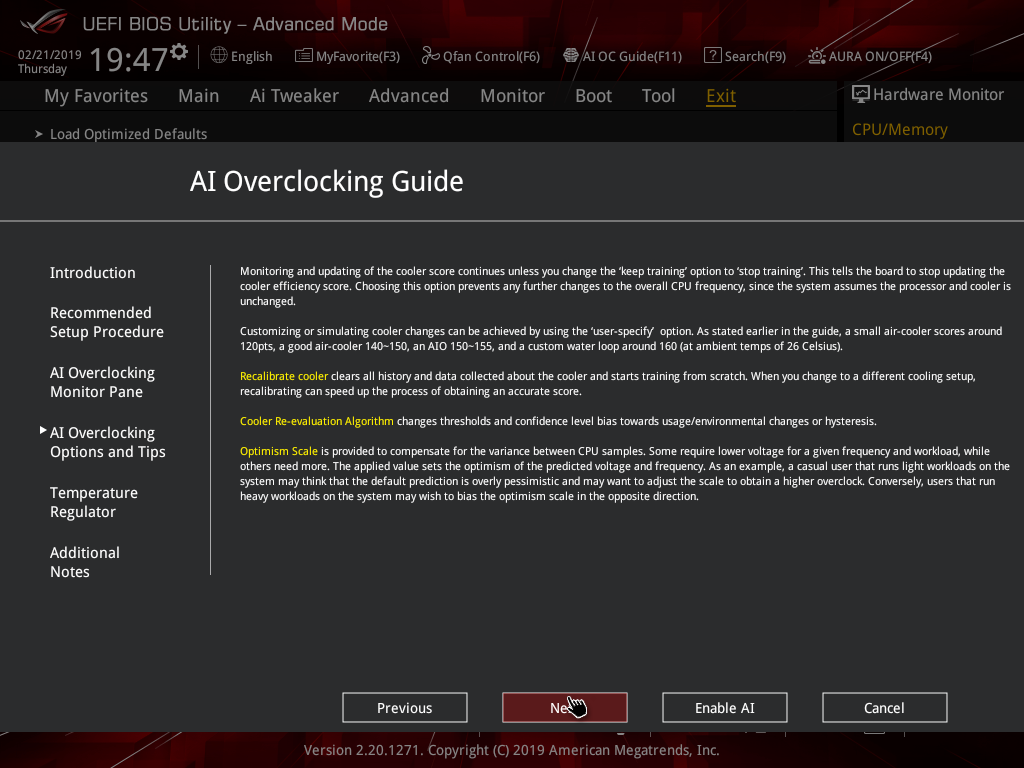This screenshot has height=768, width=1024.
Task: Click the Hardware Monitor panel title
Action: (x=938, y=95)
